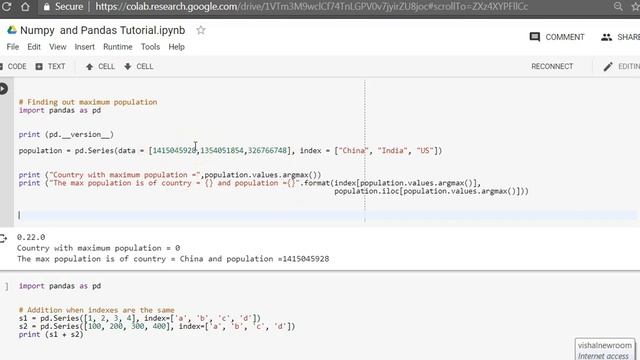Click the s2 = pd.Series line
Screen dimensions: 640x360
coord(157,327)
